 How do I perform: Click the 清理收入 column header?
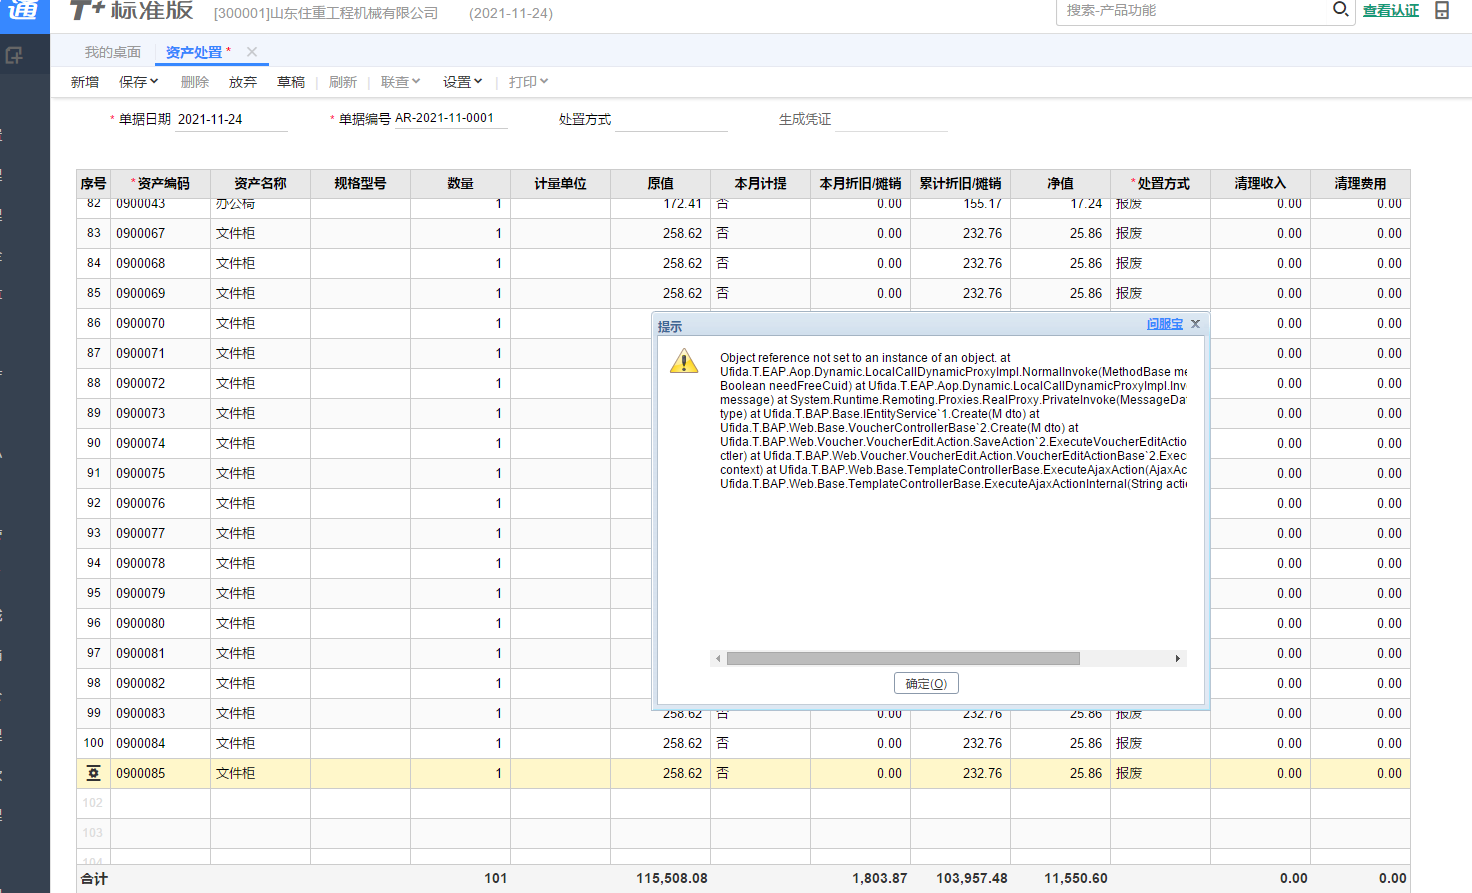tap(1261, 183)
